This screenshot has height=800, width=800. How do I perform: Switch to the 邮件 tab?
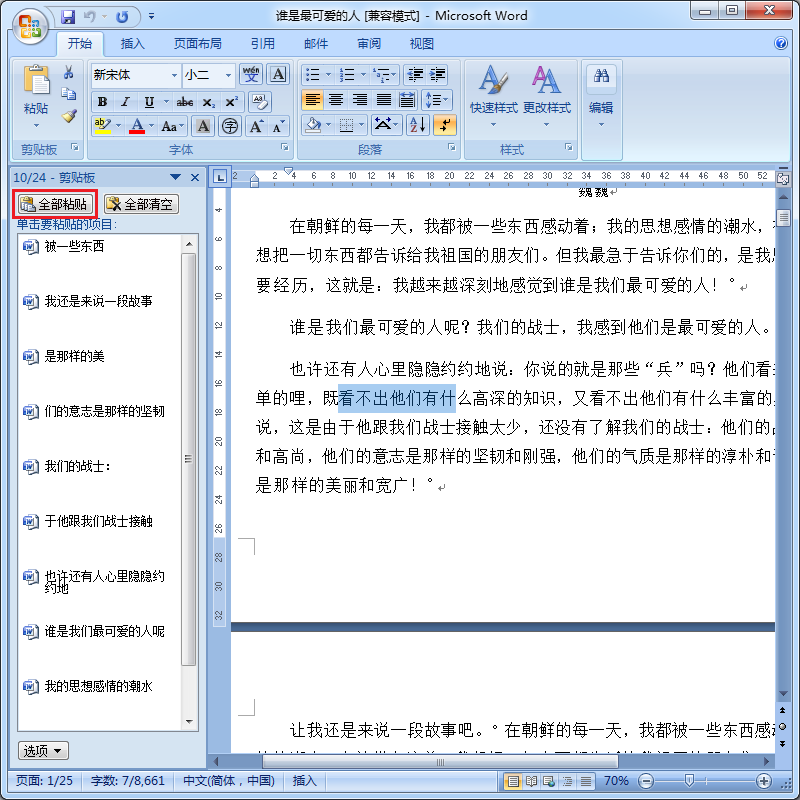316,44
